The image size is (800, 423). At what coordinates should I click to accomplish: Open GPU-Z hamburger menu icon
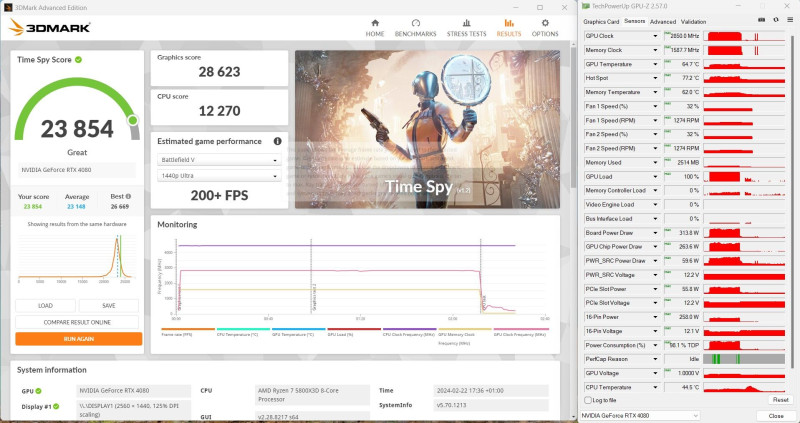790,20
